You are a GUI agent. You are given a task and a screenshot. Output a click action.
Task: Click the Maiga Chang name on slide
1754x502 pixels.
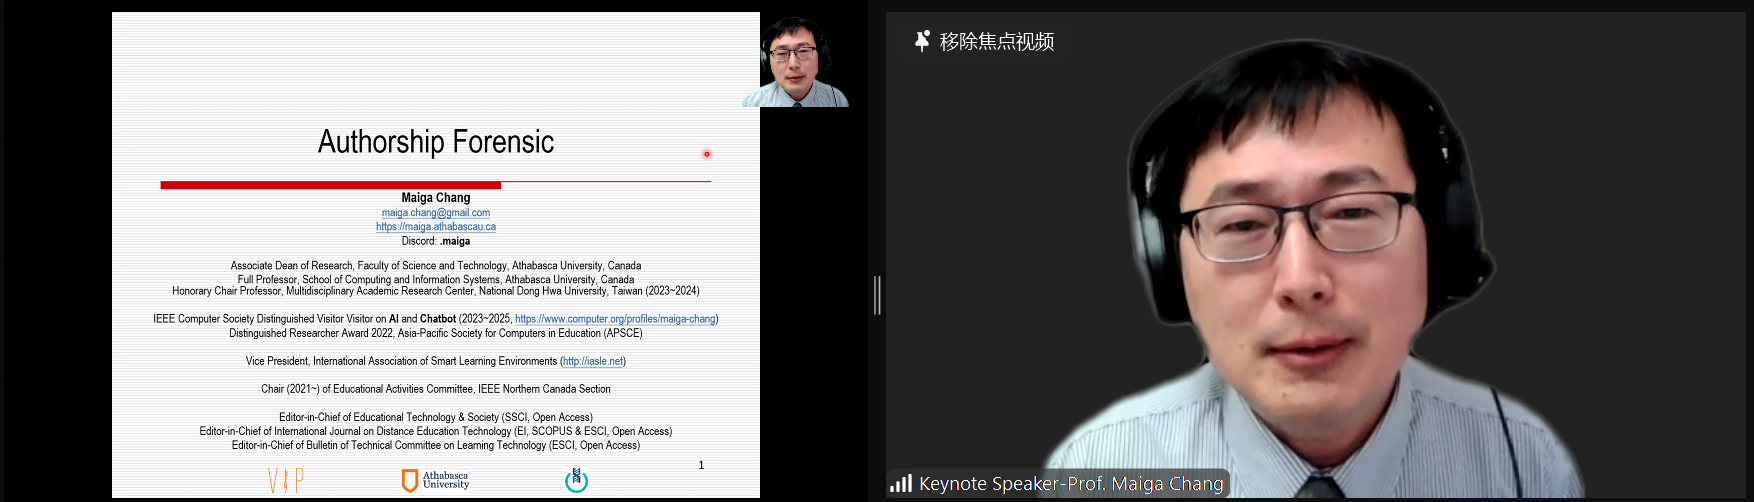point(435,198)
